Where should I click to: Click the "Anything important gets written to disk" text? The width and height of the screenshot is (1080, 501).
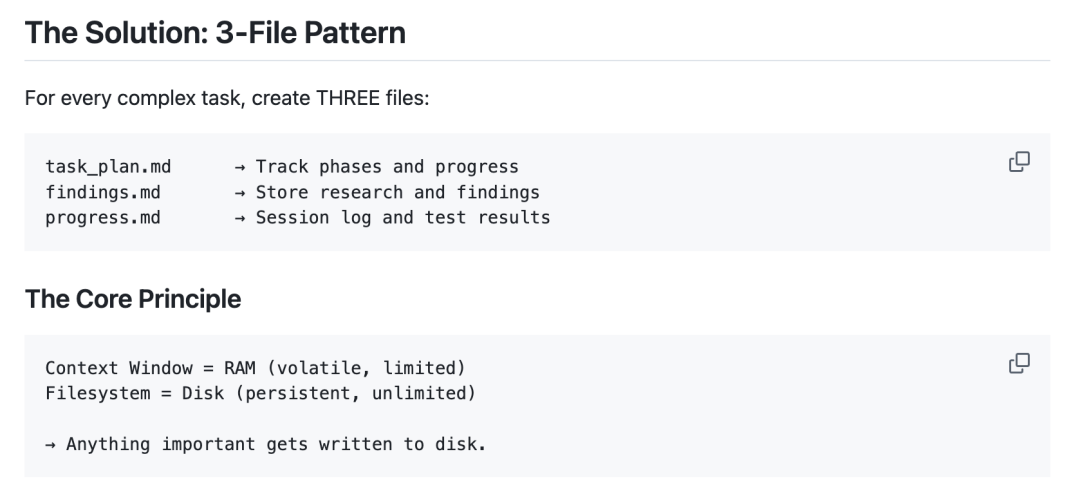pos(275,443)
